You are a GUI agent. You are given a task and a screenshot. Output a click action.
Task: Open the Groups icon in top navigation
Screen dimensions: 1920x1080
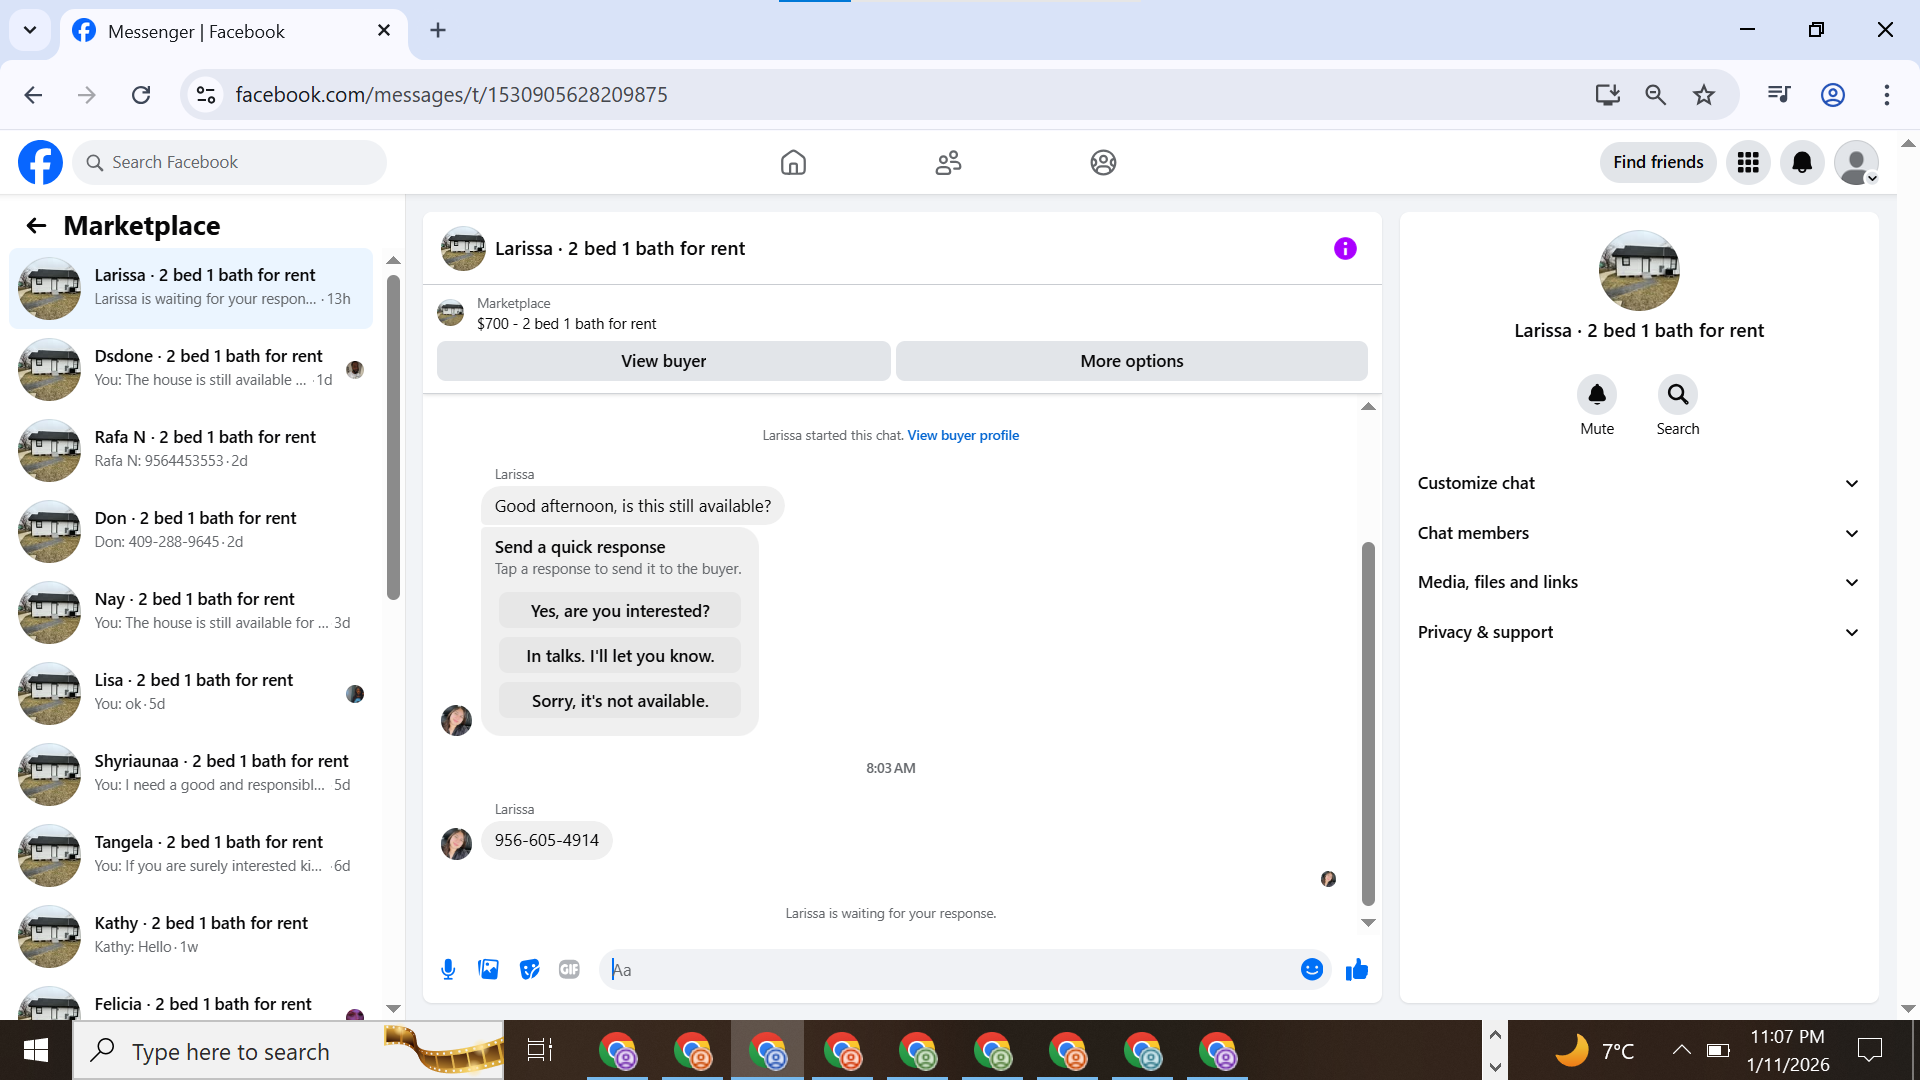(1103, 162)
